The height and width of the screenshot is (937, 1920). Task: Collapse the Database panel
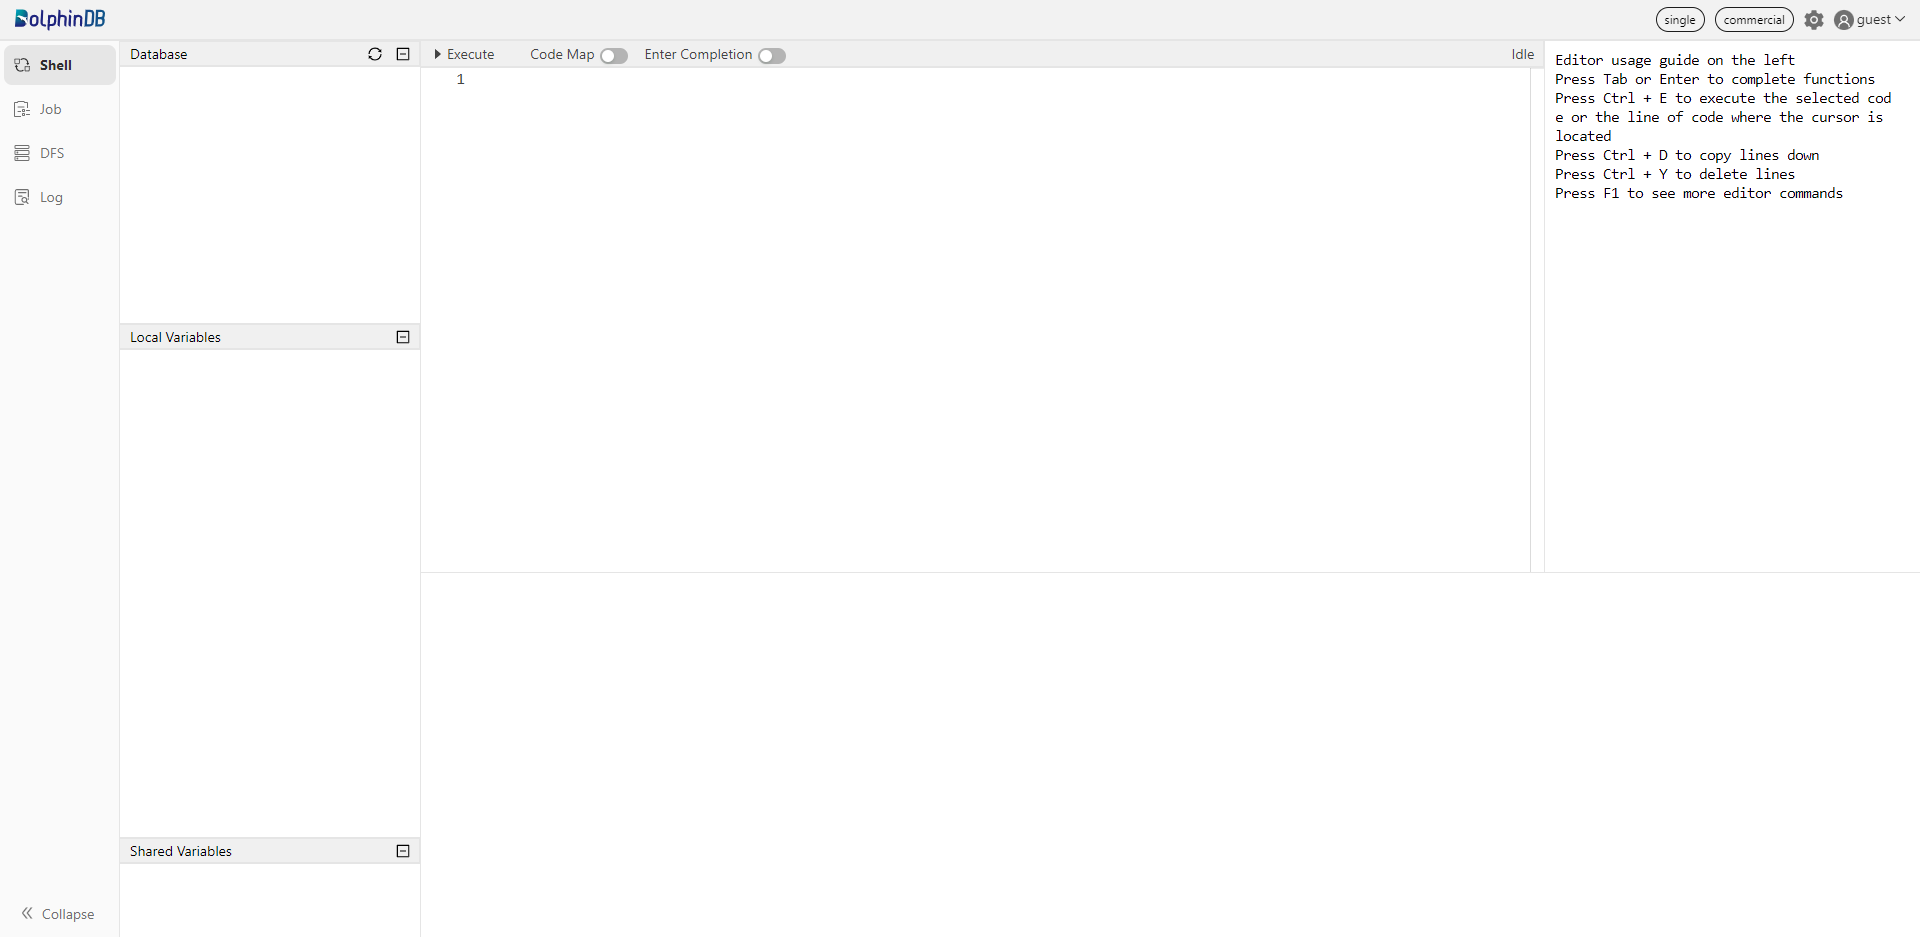[x=403, y=54]
